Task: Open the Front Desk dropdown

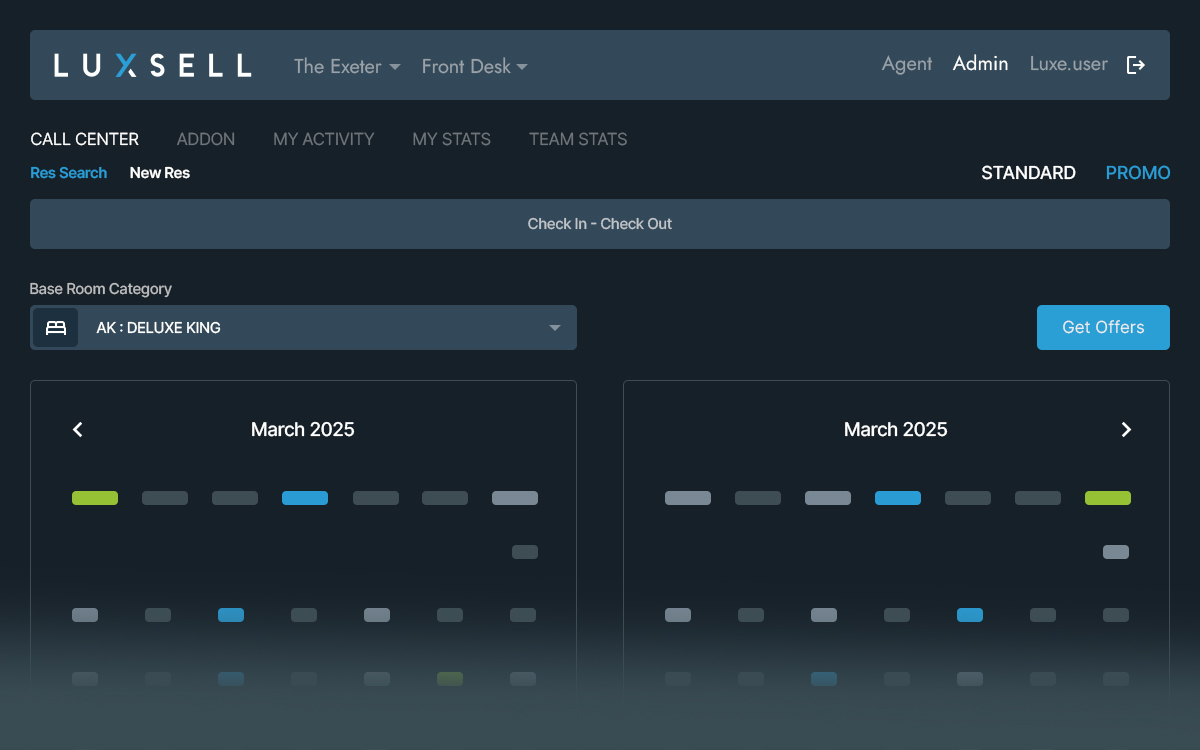Action: (474, 66)
